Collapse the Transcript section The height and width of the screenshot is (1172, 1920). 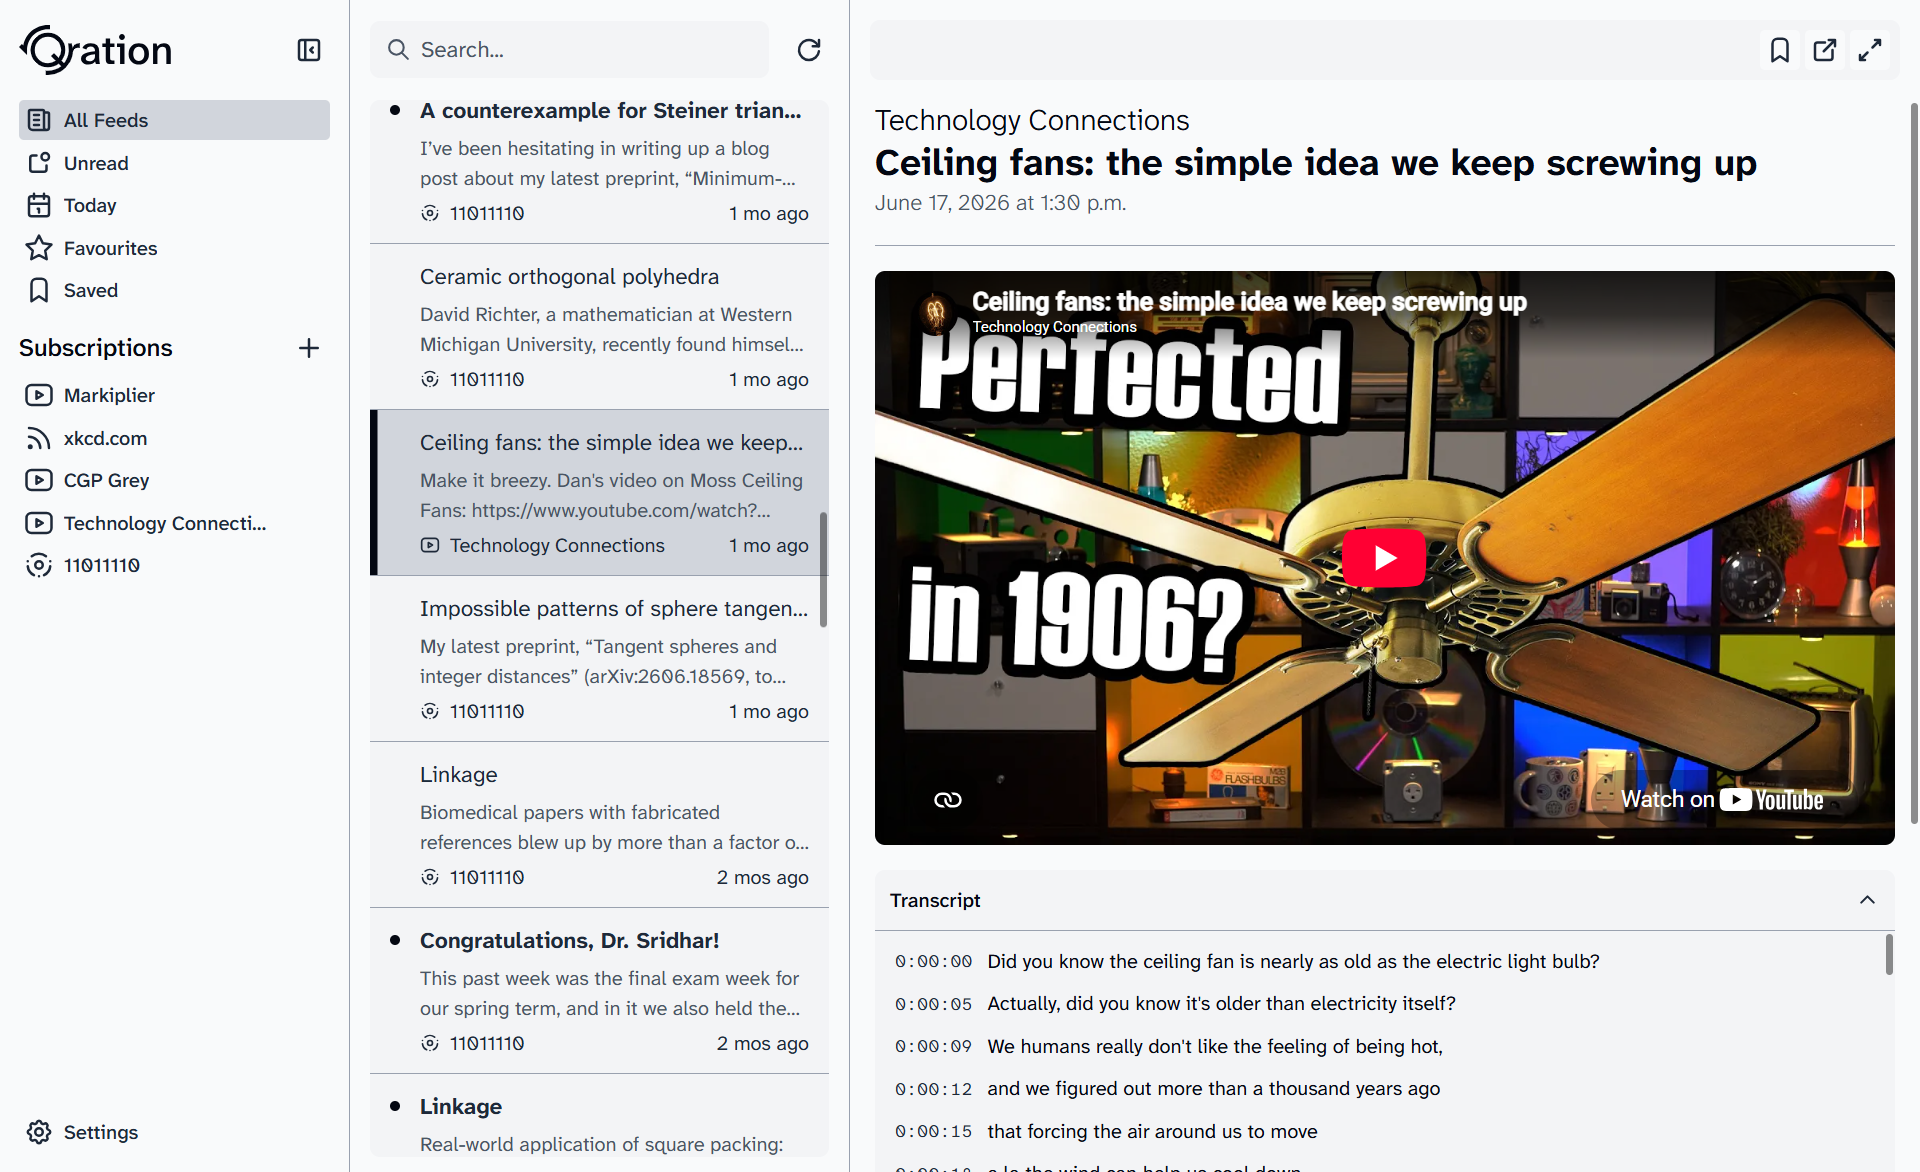click(1866, 900)
